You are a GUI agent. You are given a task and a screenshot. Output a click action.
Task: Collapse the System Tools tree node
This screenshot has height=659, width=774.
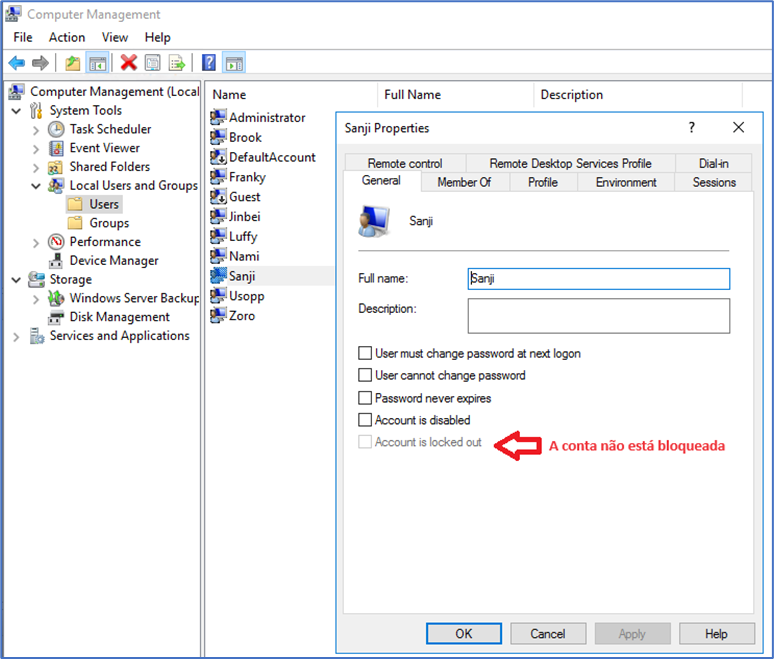[17, 110]
